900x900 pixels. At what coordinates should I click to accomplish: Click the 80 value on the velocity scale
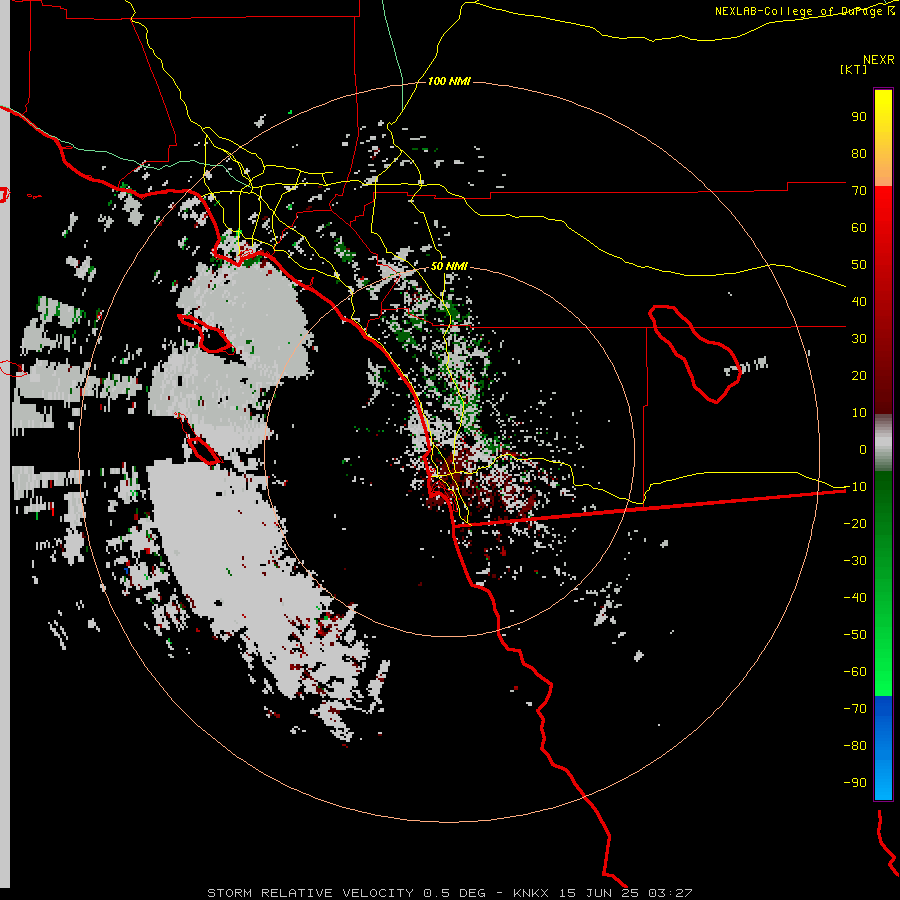[x=859, y=153]
